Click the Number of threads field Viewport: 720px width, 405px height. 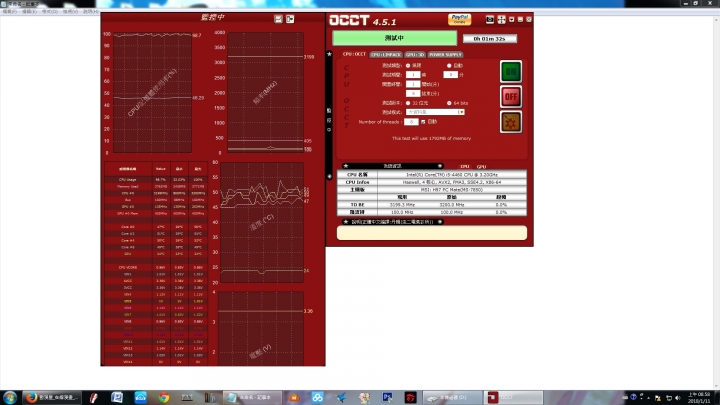tap(411, 122)
